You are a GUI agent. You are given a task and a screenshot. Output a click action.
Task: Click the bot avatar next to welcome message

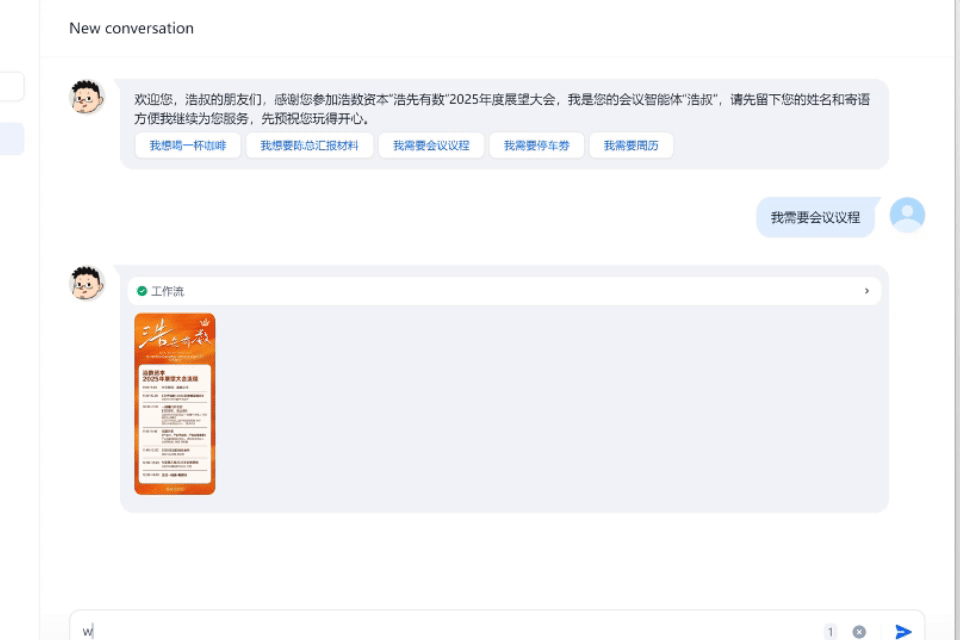coord(87,97)
